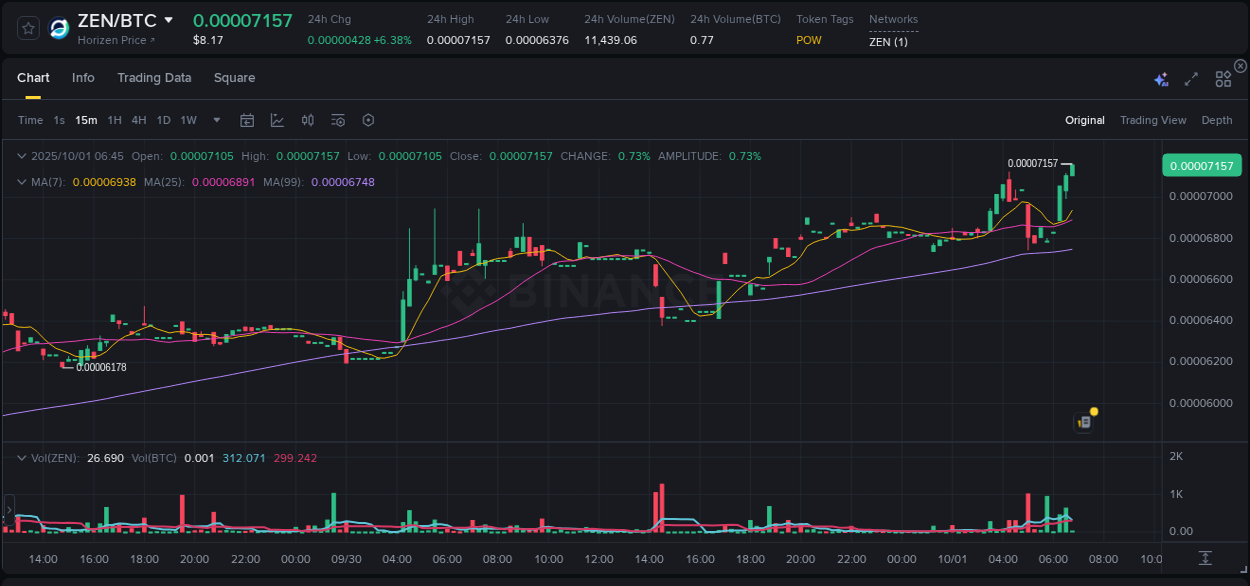
Task: Click the POW token tag
Action: 809,40
